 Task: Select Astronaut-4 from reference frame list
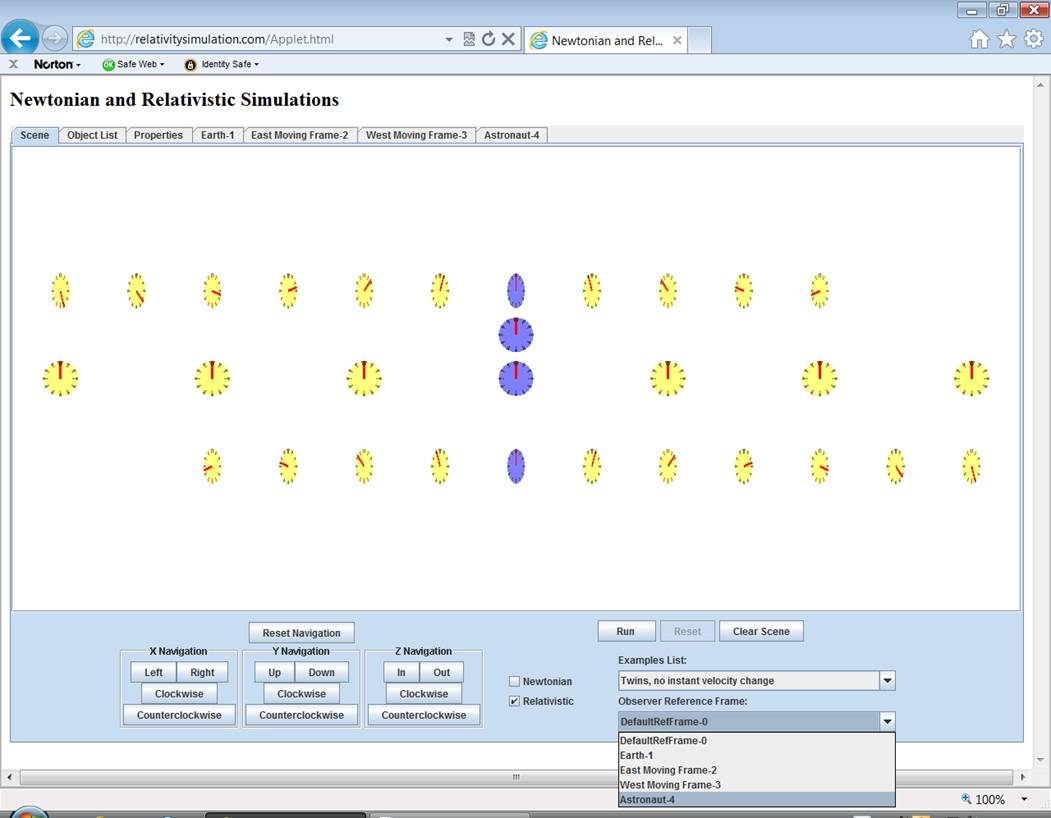647,800
